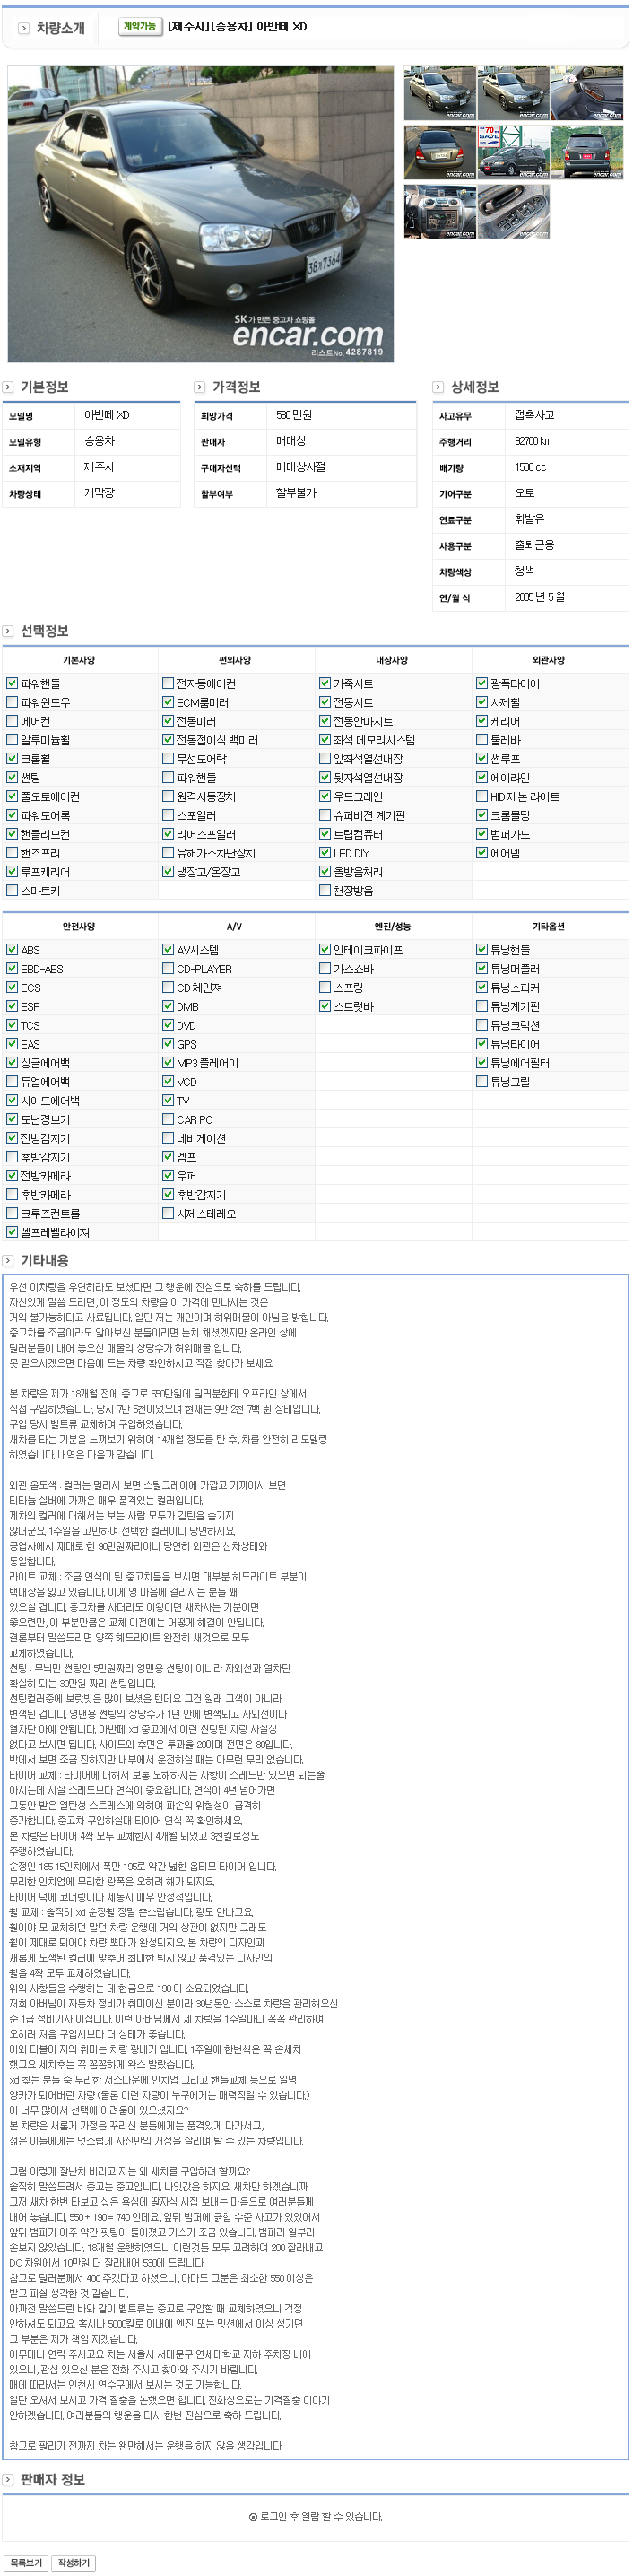Toggle the 파워윈도우 checkbox
Screen dimensions: 633x2576
coord(12,702)
